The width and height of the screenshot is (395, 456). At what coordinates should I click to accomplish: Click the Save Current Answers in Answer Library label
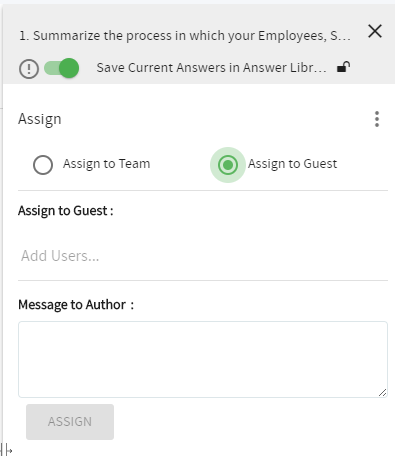212,68
